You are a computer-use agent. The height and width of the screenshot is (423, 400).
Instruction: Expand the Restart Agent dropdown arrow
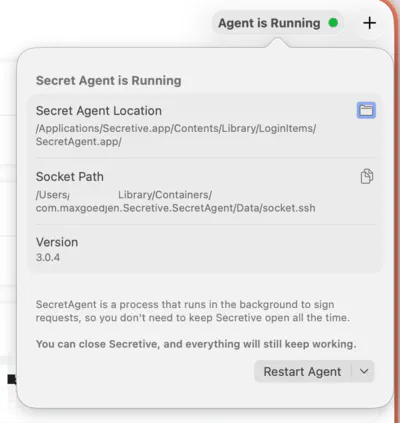tap(364, 371)
